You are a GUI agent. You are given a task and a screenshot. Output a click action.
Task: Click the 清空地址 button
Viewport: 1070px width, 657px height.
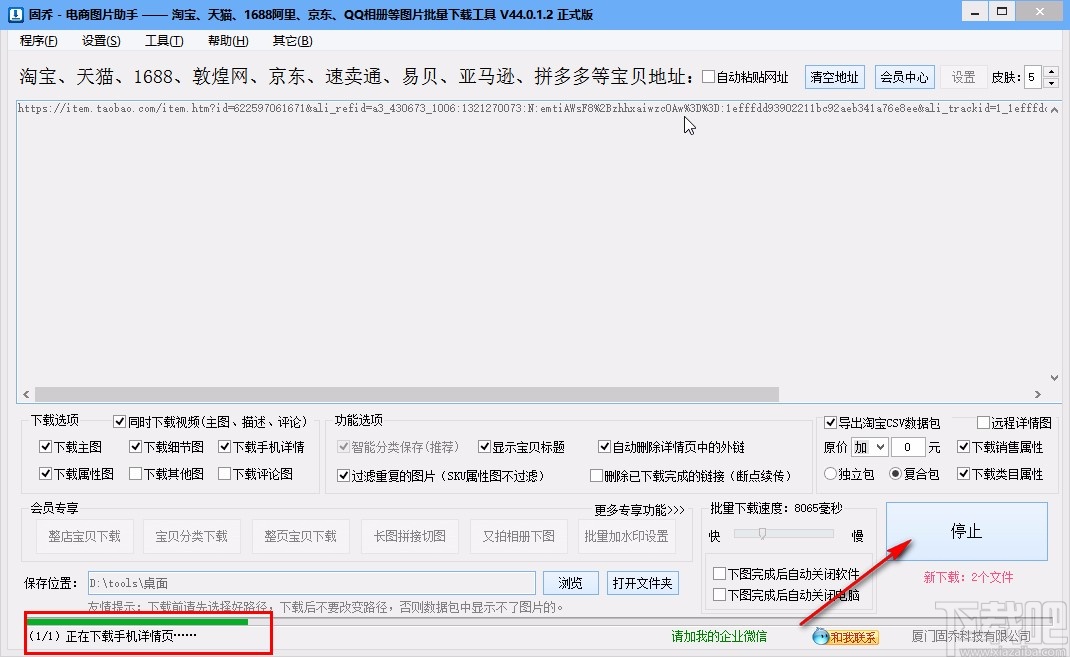pyautogui.click(x=835, y=77)
